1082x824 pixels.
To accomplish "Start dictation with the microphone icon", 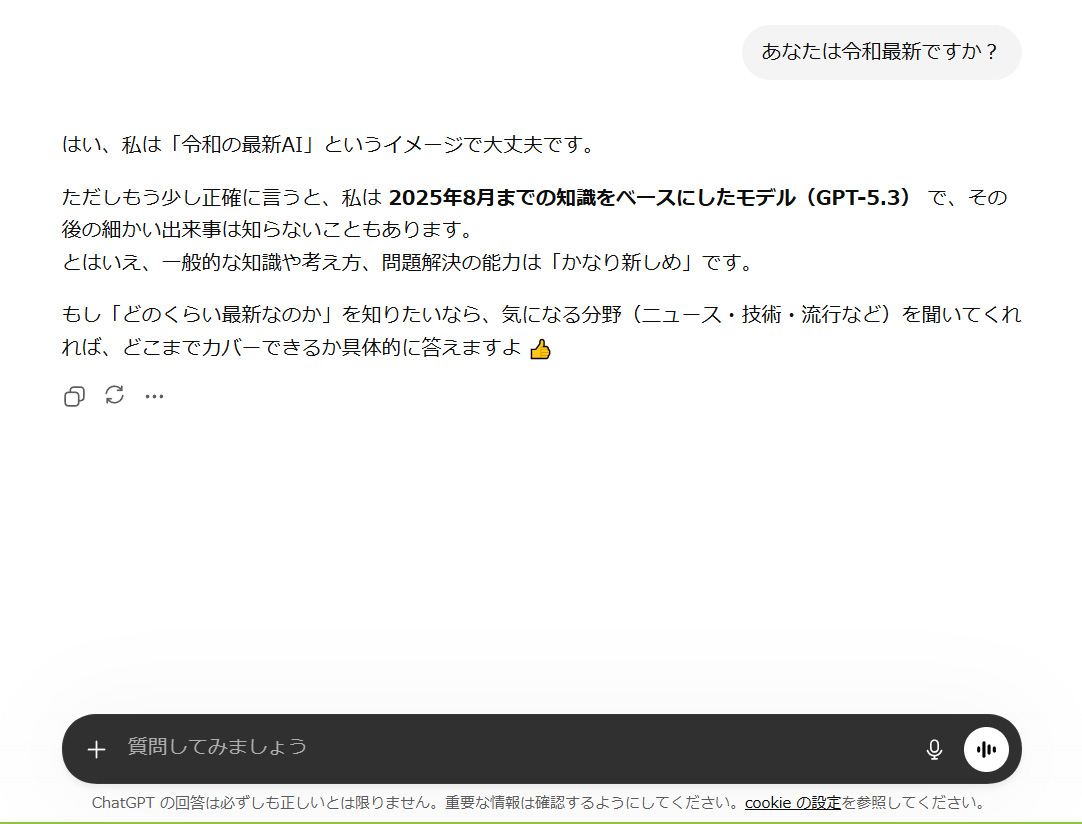I will point(934,749).
